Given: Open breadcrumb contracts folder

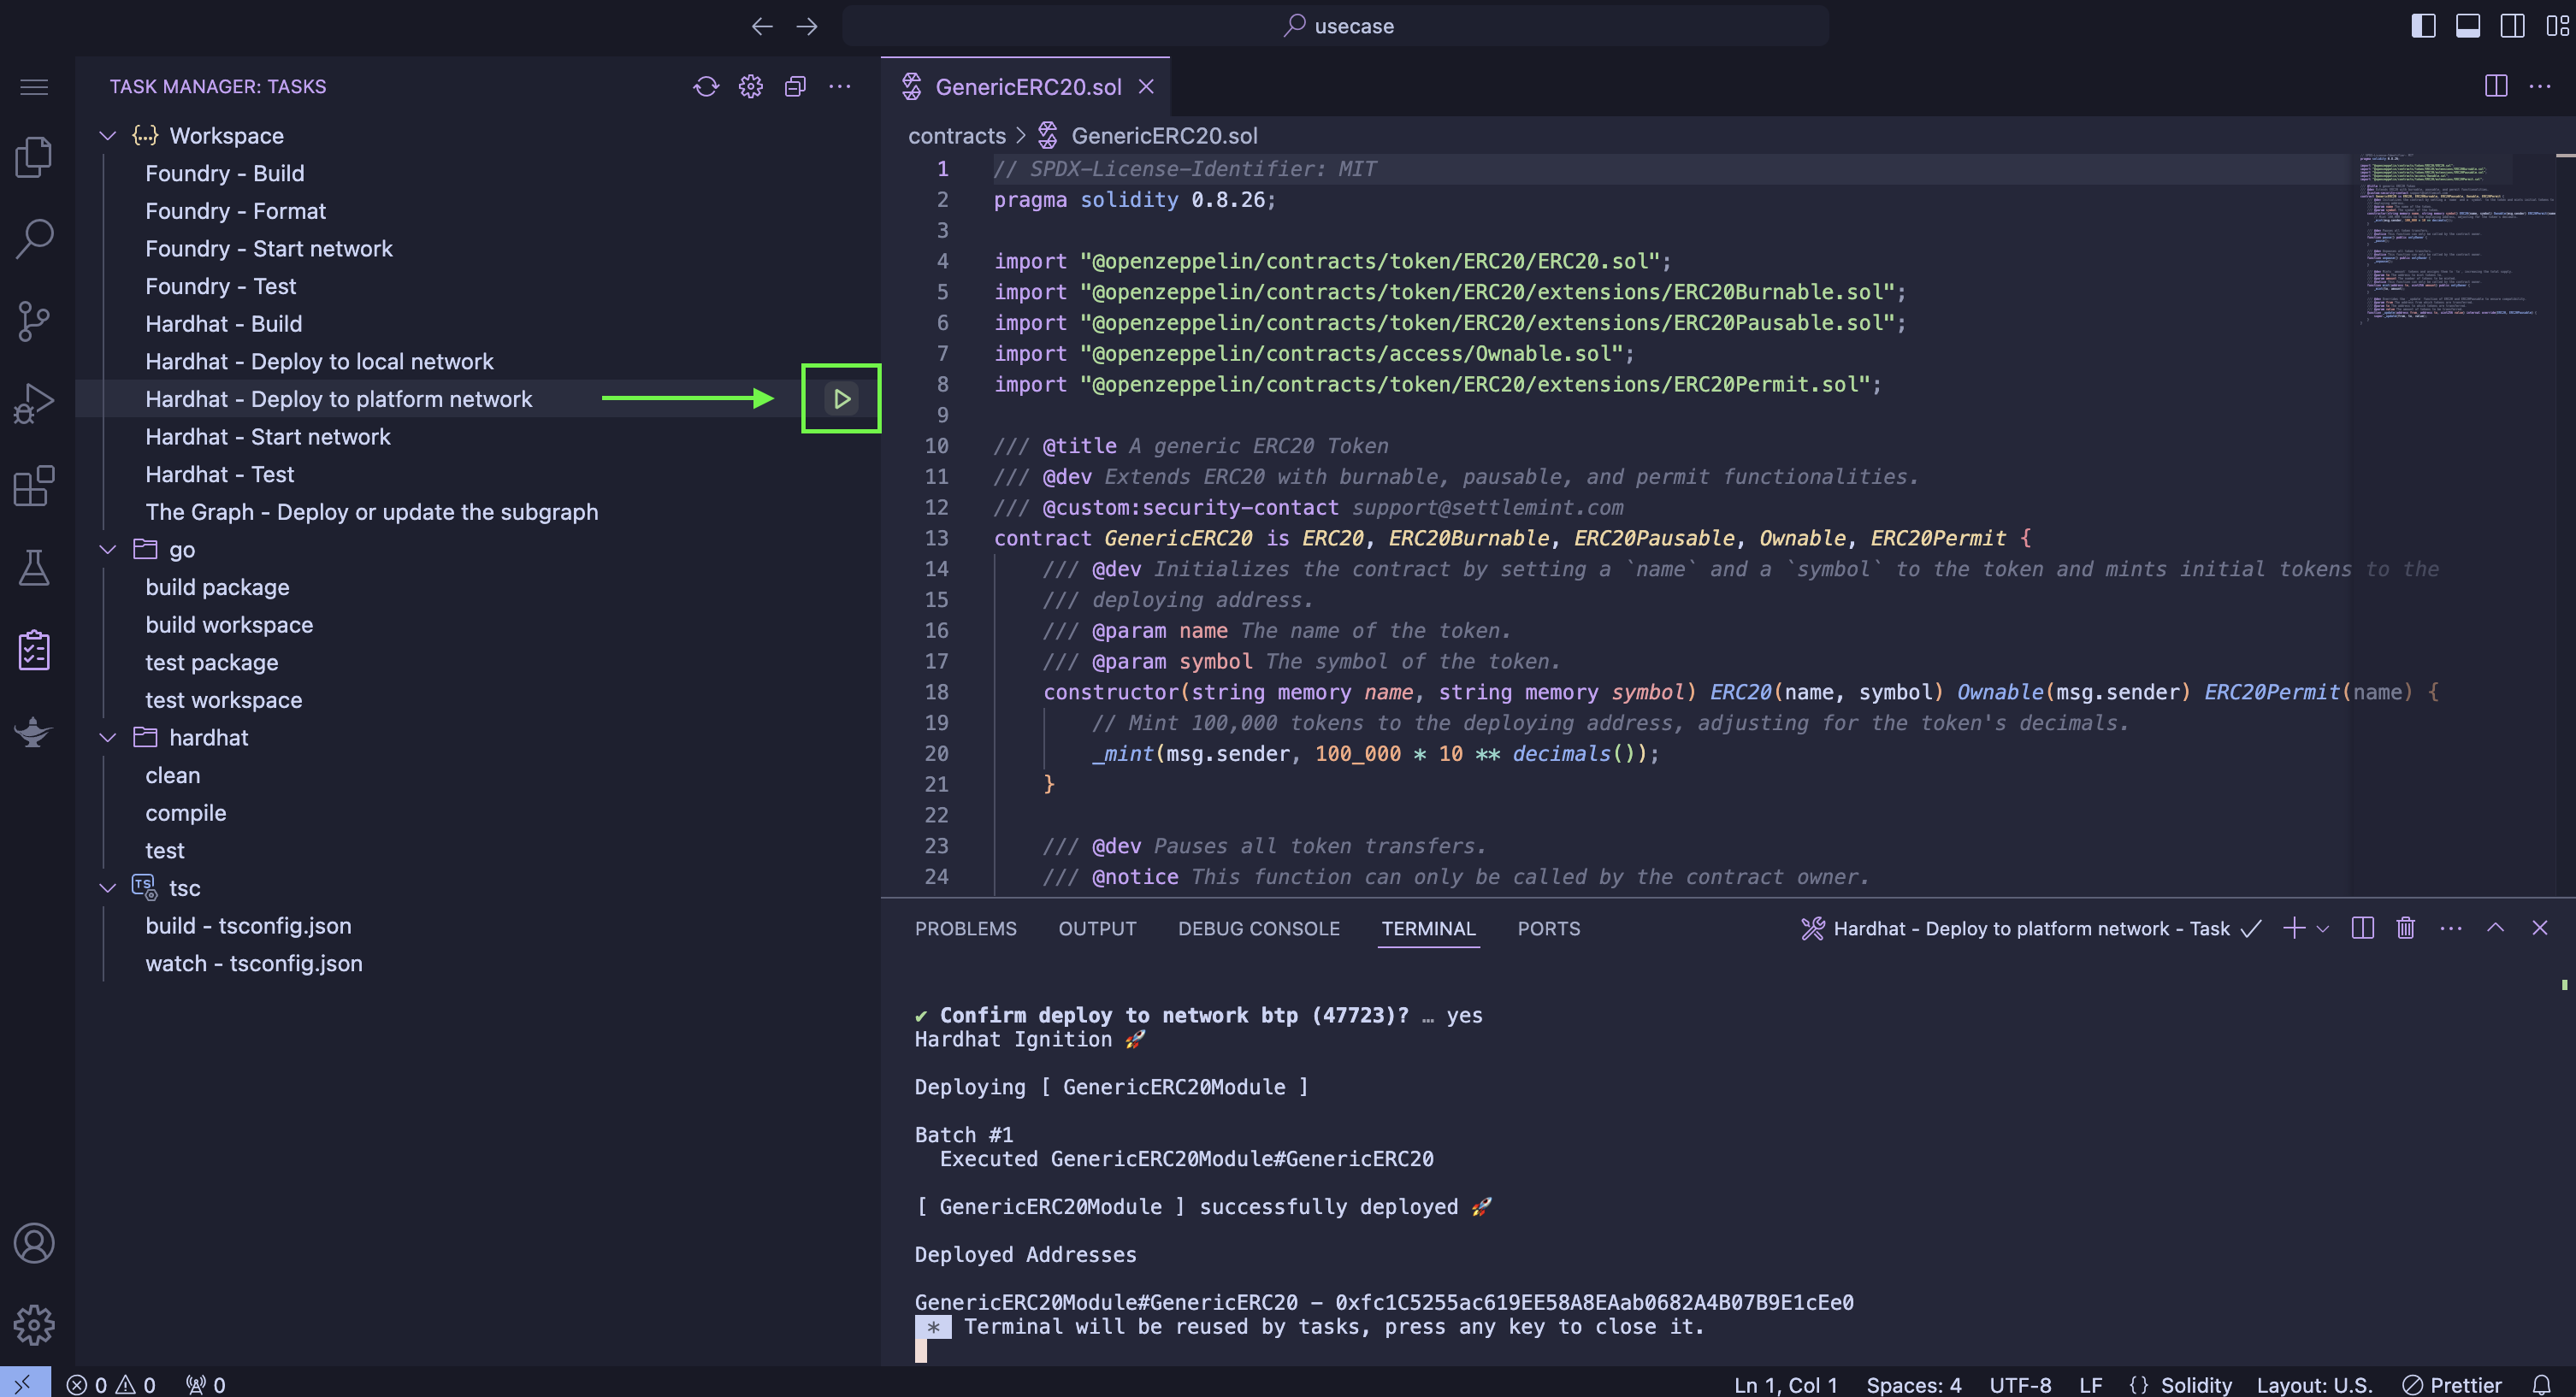Looking at the screenshot, I should [x=957, y=136].
